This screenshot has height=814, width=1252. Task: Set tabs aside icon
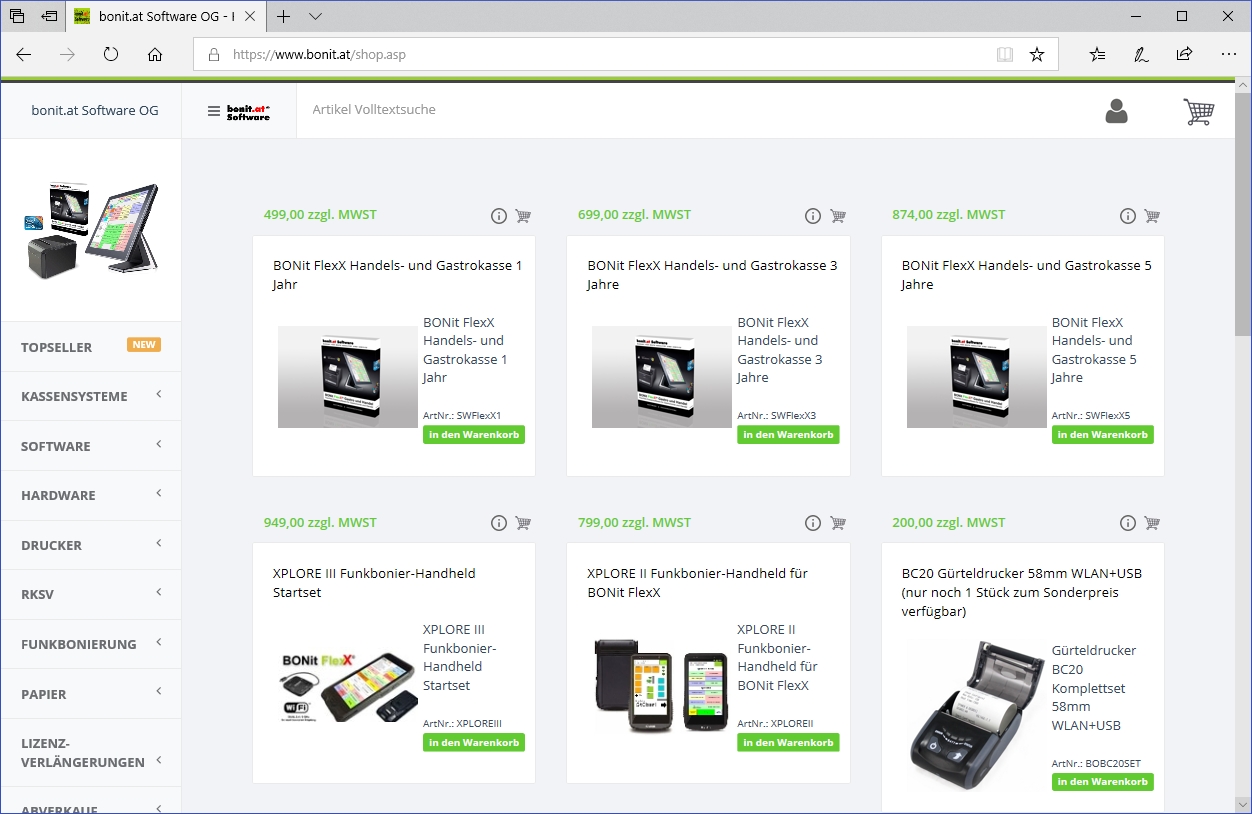pos(49,16)
